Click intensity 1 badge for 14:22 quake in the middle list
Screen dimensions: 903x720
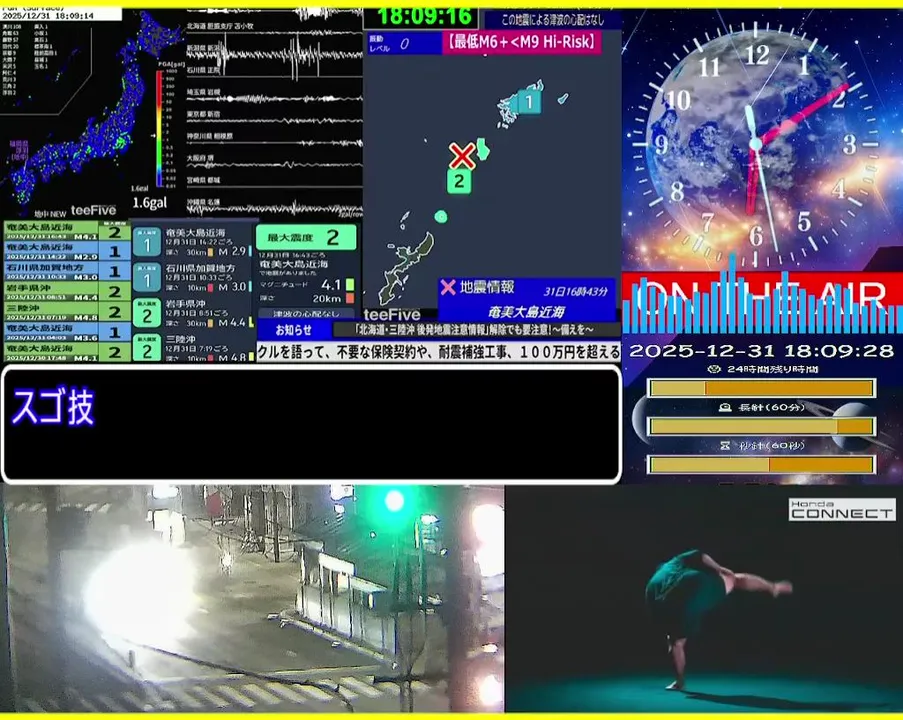point(147,243)
